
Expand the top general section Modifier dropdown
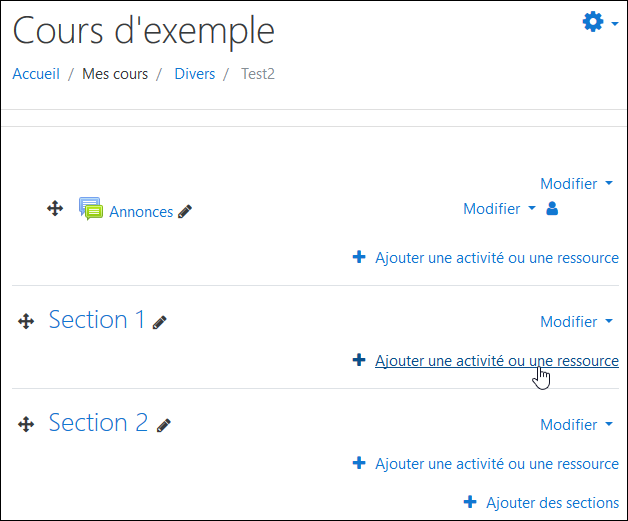576,184
